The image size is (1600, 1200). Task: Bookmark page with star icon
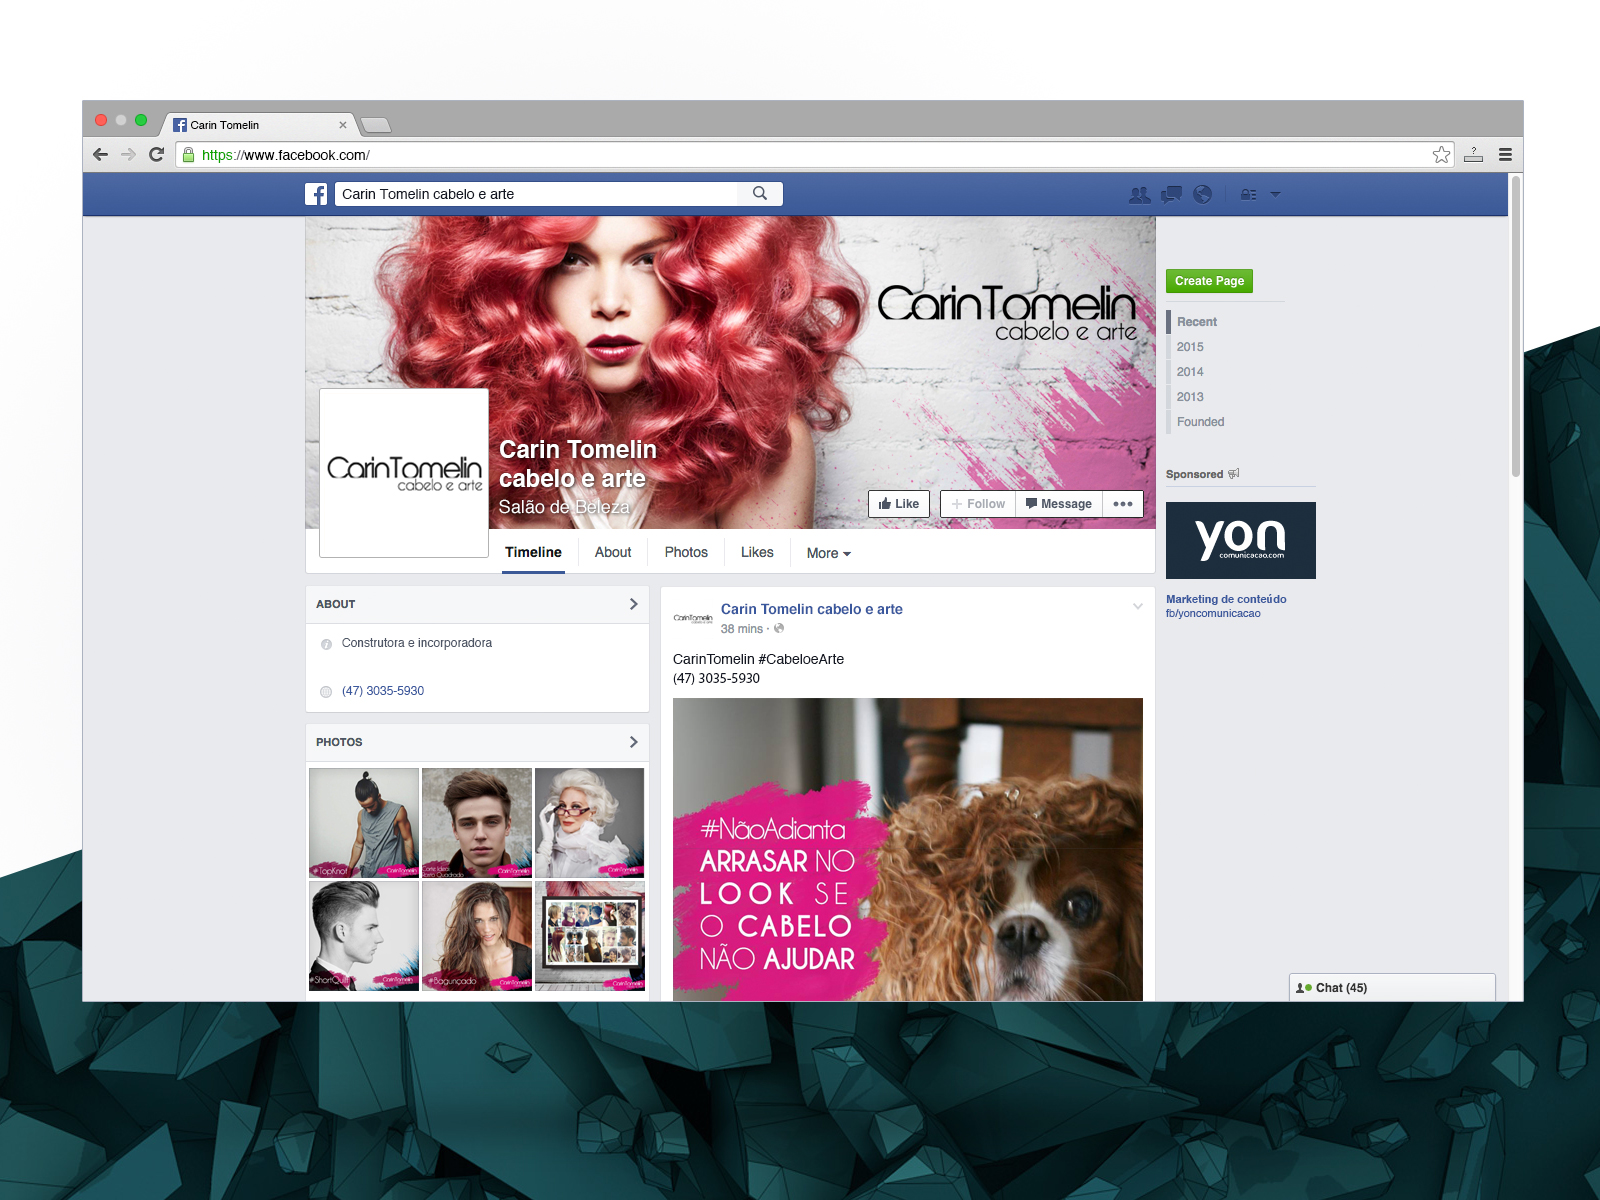[x=1441, y=155]
